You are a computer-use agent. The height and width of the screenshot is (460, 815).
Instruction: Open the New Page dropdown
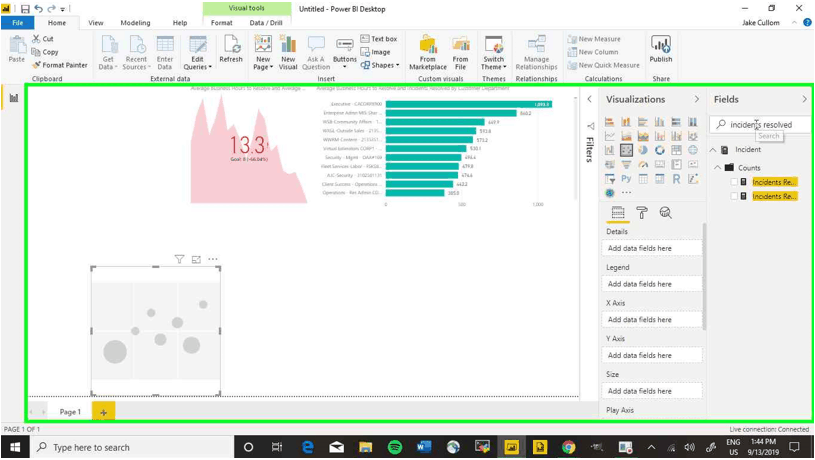(x=263, y=52)
